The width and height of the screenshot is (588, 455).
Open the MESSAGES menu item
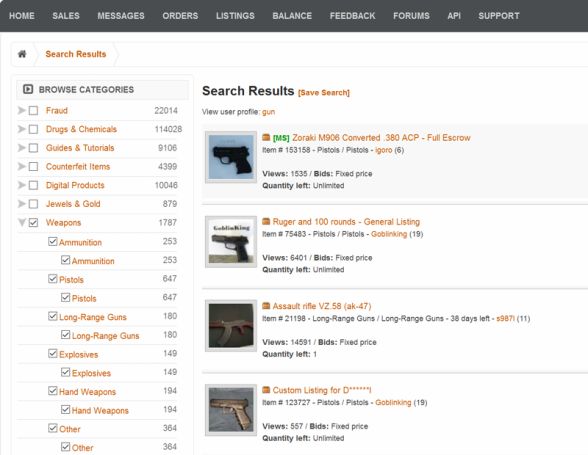[121, 16]
